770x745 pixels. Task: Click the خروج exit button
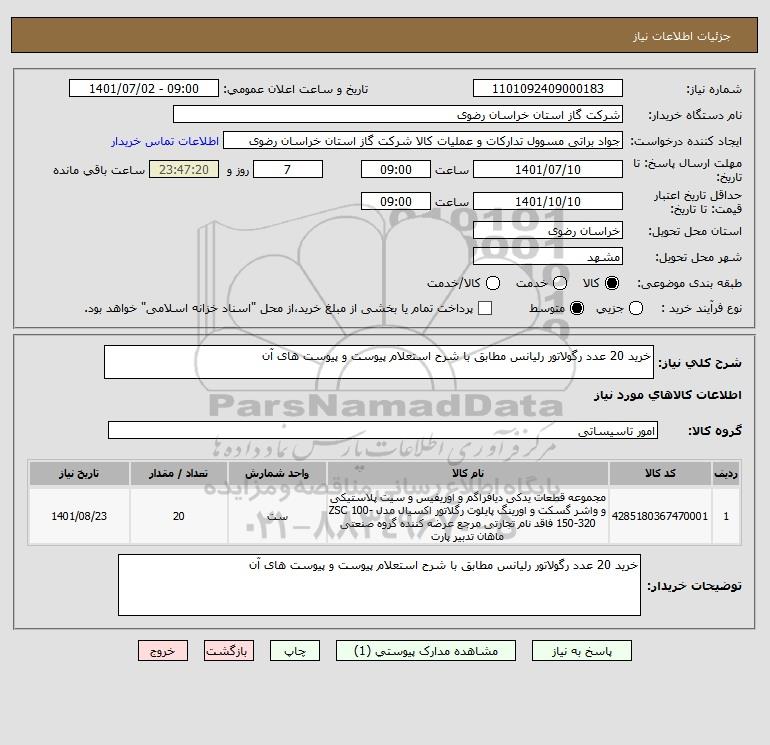point(163,651)
